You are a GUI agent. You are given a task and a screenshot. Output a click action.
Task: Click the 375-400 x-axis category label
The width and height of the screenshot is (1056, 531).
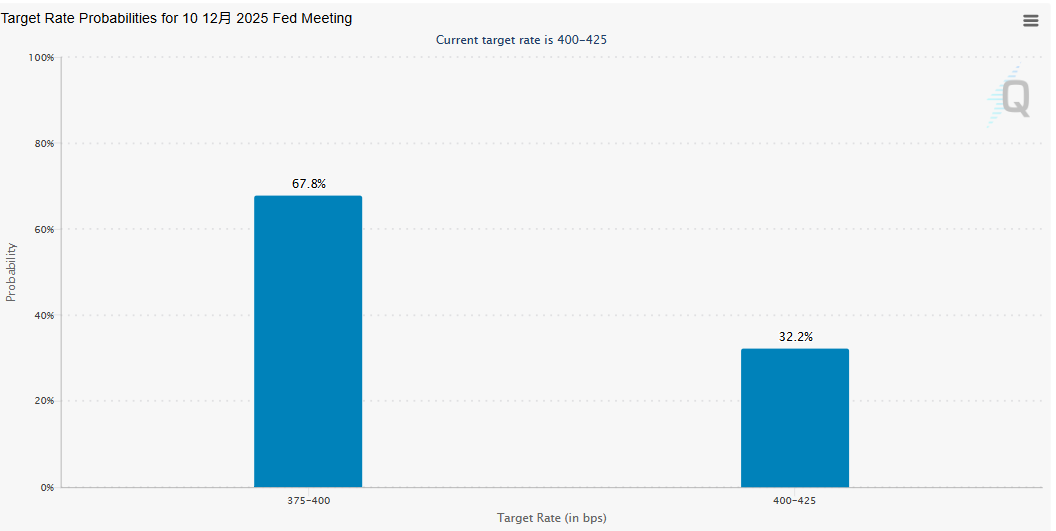click(308, 500)
